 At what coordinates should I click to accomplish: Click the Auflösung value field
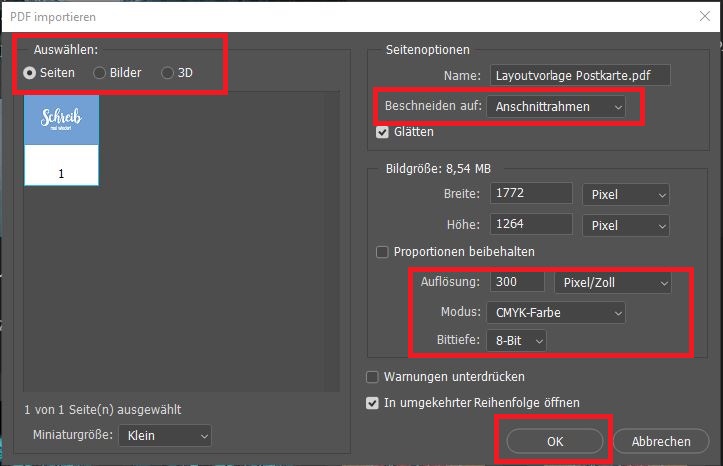[x=516, y=283]
